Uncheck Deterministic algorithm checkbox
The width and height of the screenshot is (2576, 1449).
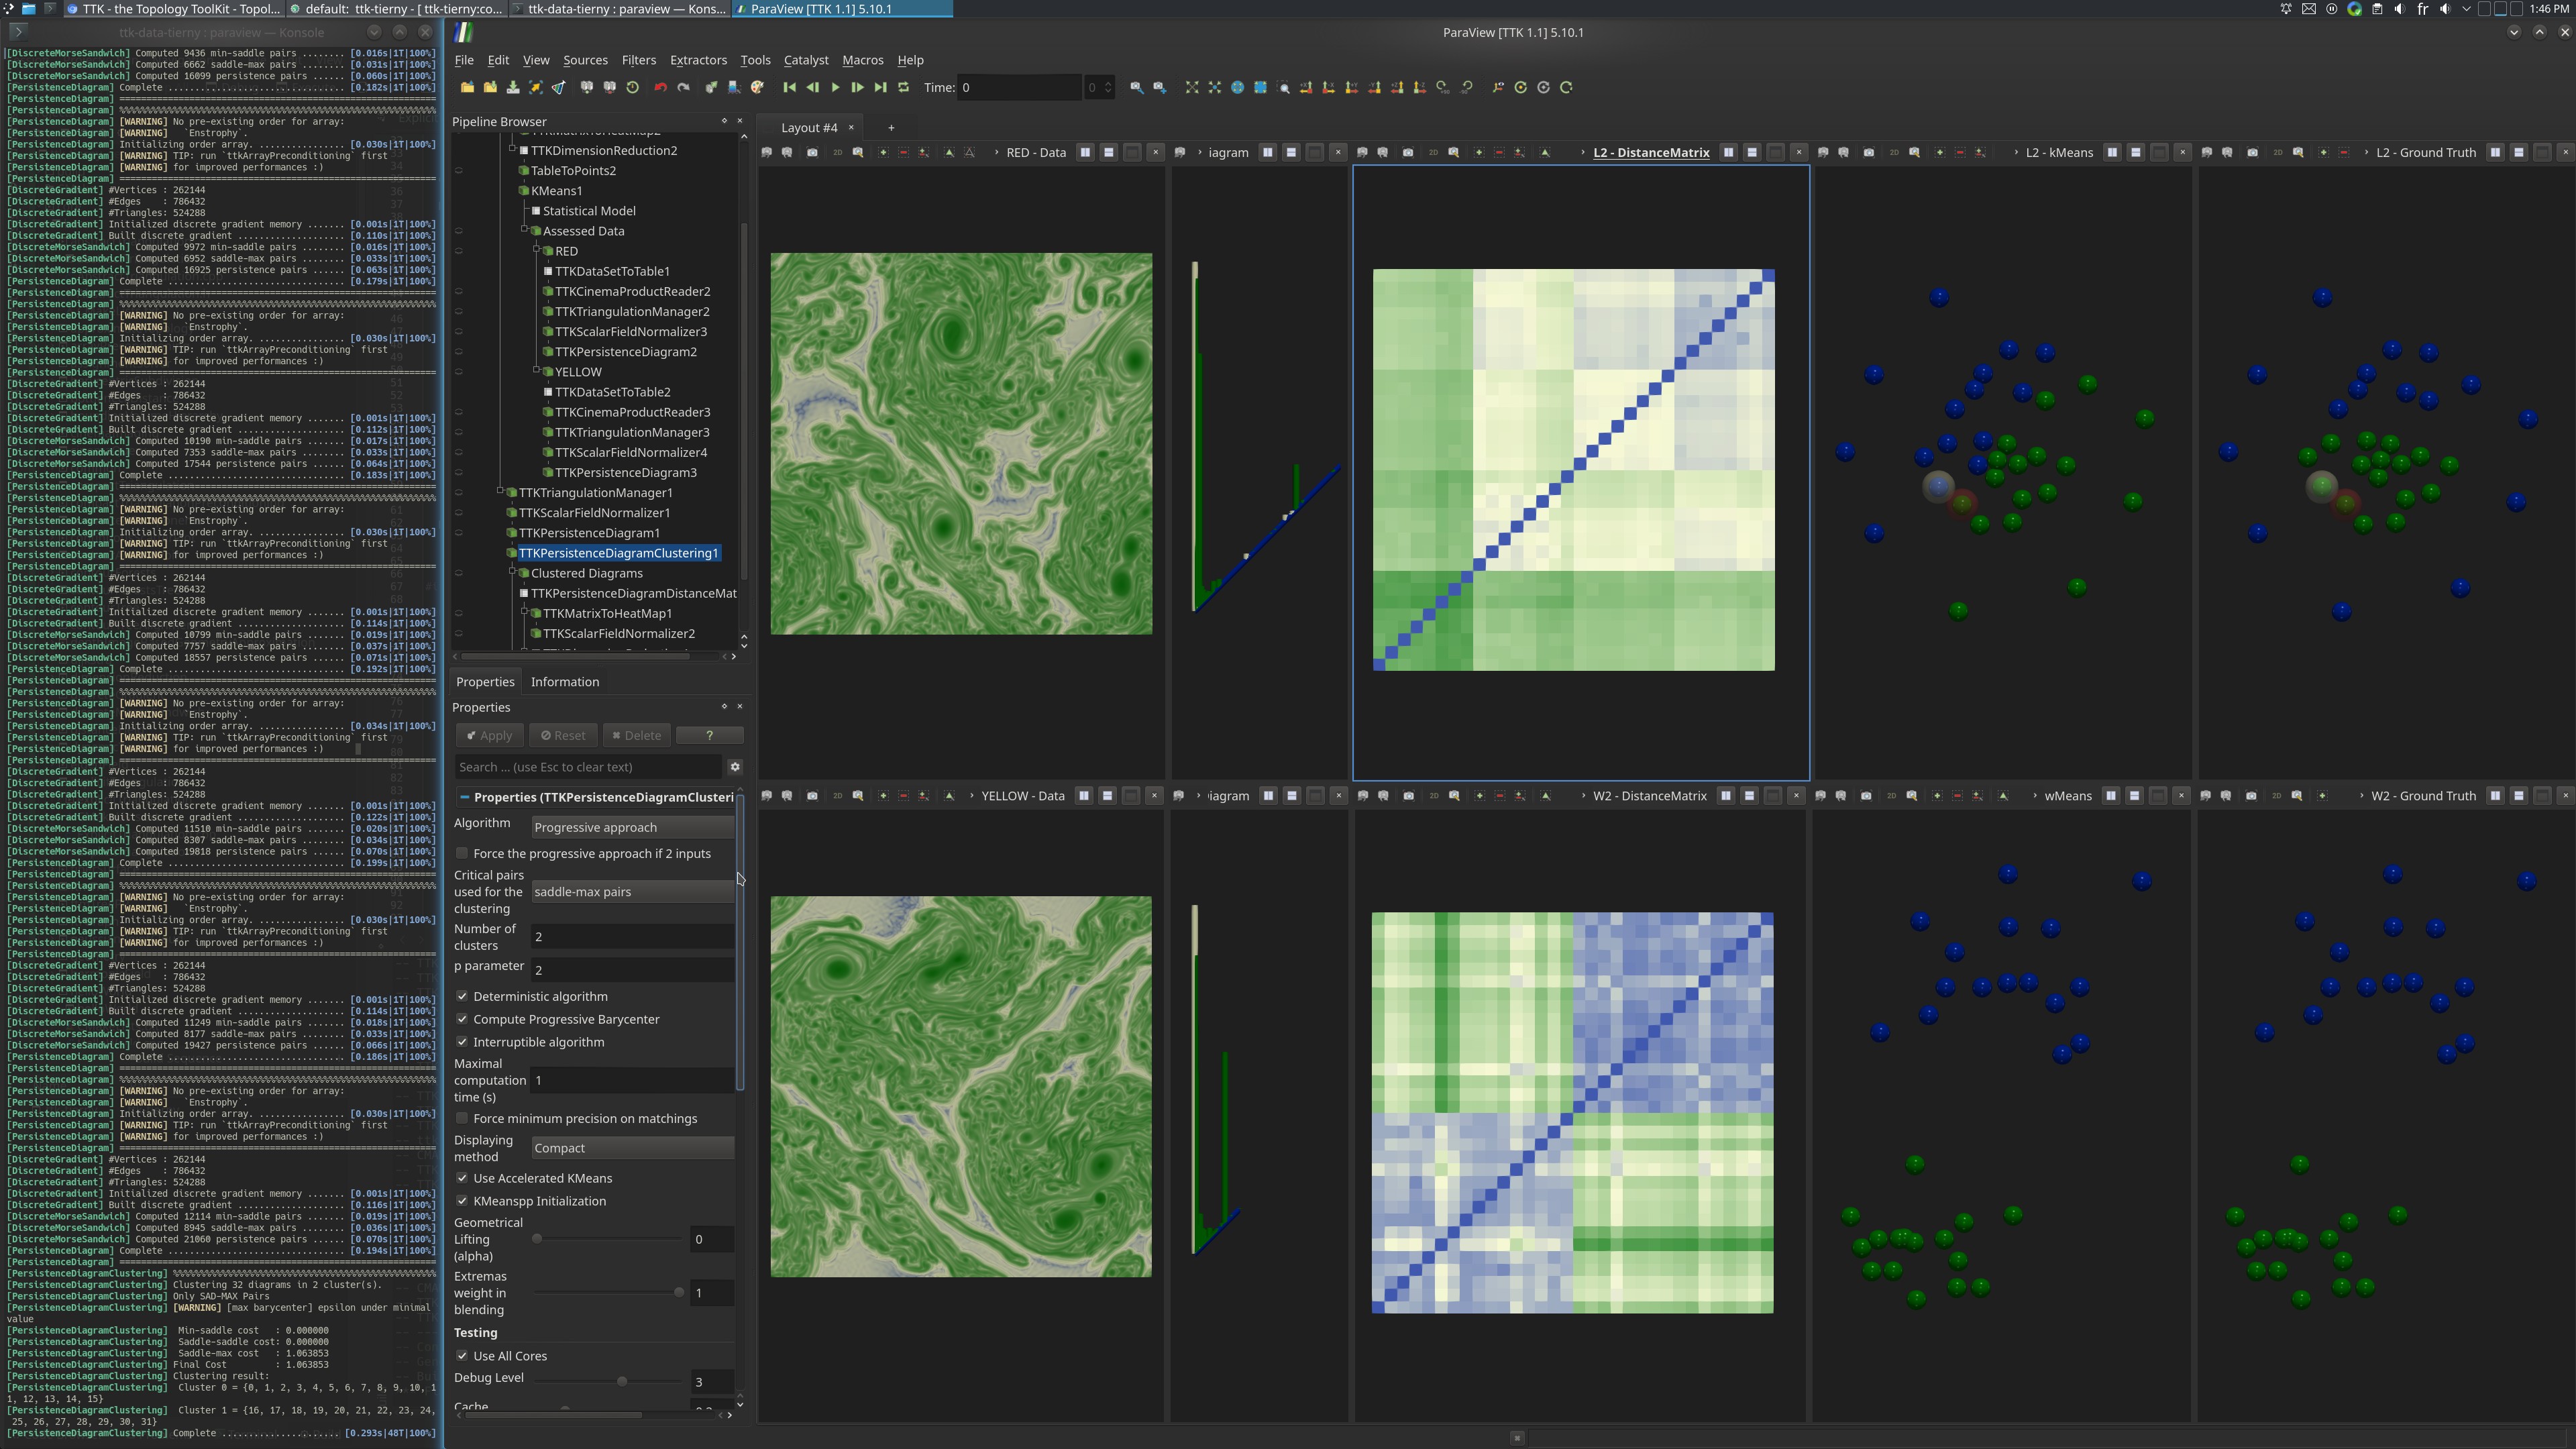[x=462, y=997]
